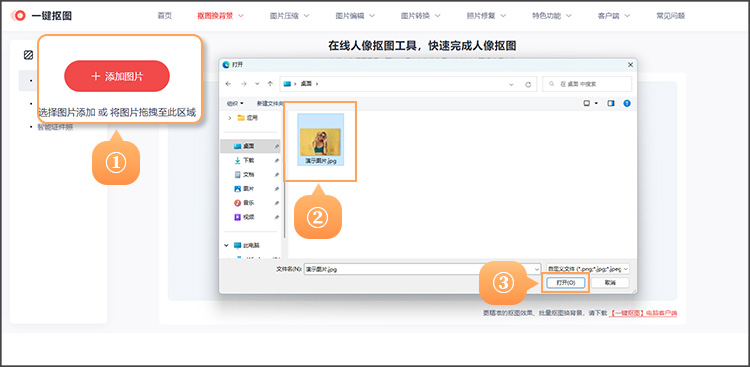The height and width of the screenshot is (367, 750).
Task: Open the 特色功能 menu
Action: pyautogui.click(x=552, y=16)
